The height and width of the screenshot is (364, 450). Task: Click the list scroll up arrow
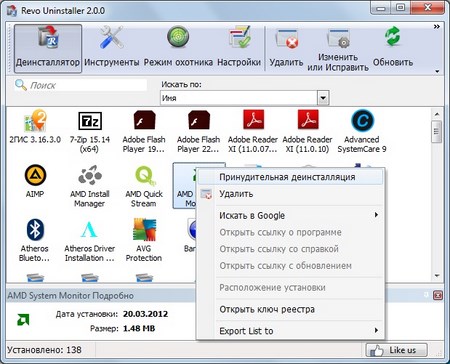[x=437, y=114]
